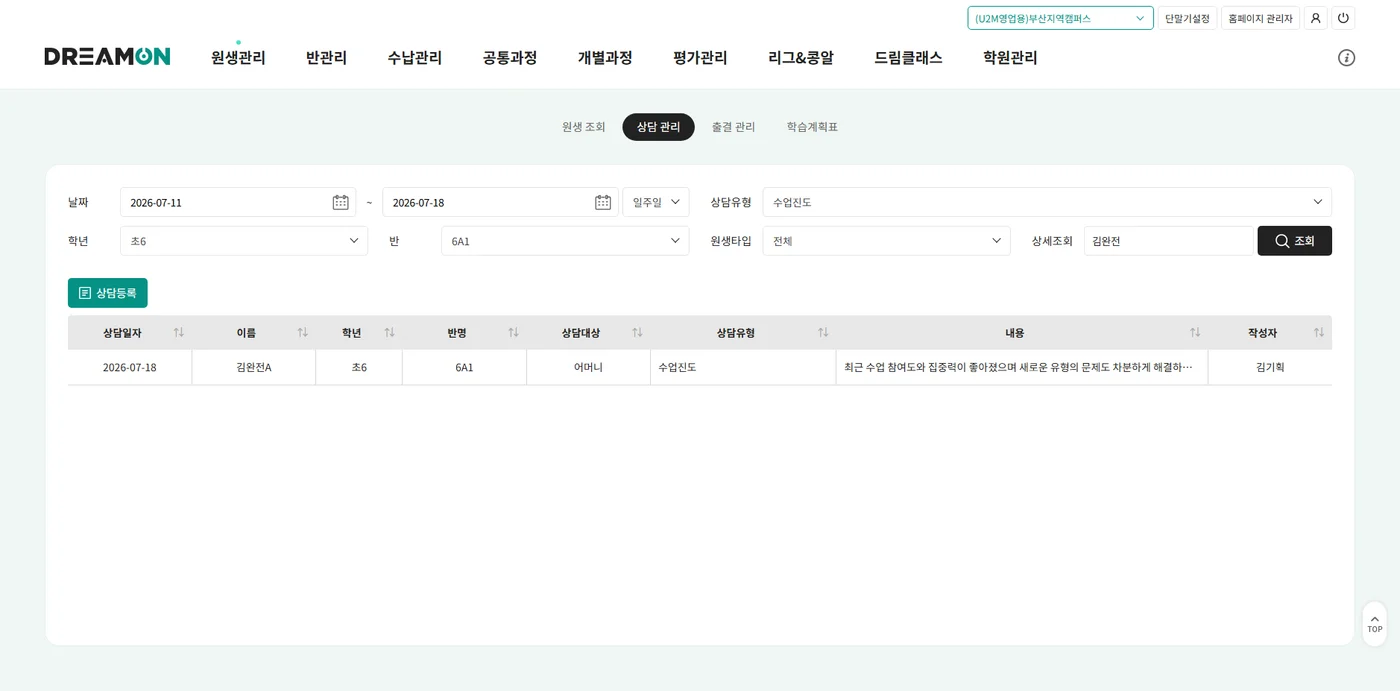Sort table by 상담일자 column
The height and width of the screenshot is (691, 1400).
tap(179, 333)
